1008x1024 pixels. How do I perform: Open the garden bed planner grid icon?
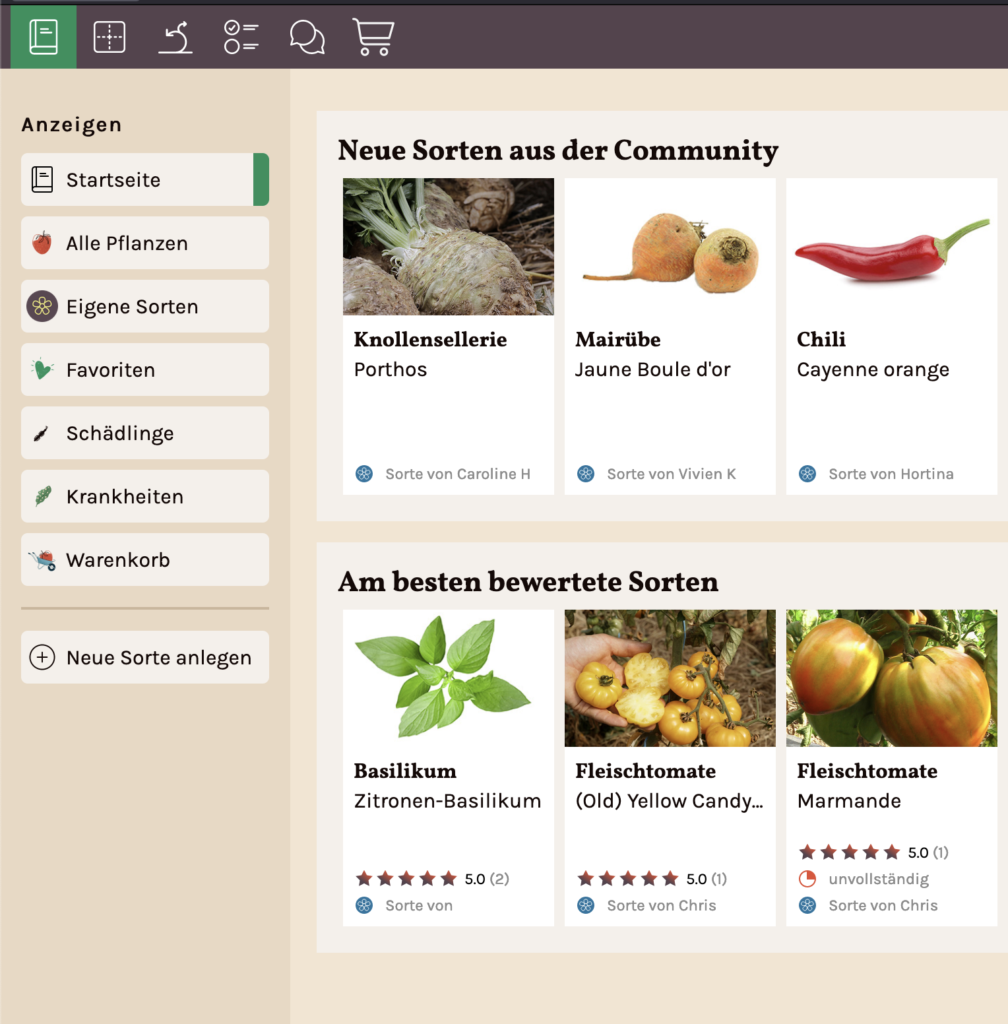(x=109, y=37)
